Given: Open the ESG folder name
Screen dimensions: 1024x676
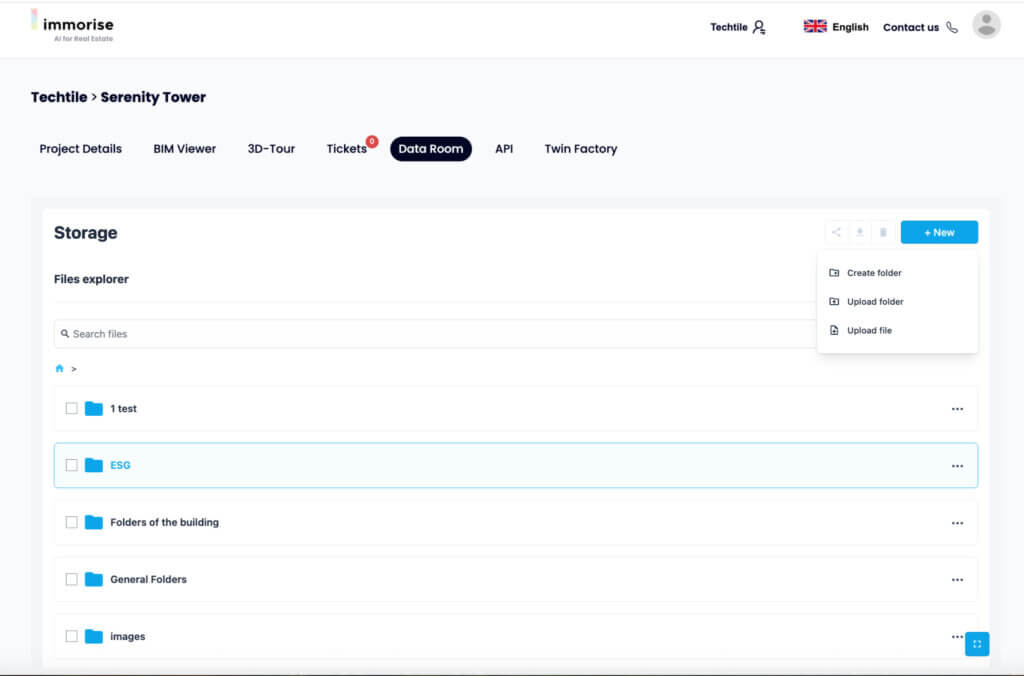Looking at the screenshot, I should [120, 465].
